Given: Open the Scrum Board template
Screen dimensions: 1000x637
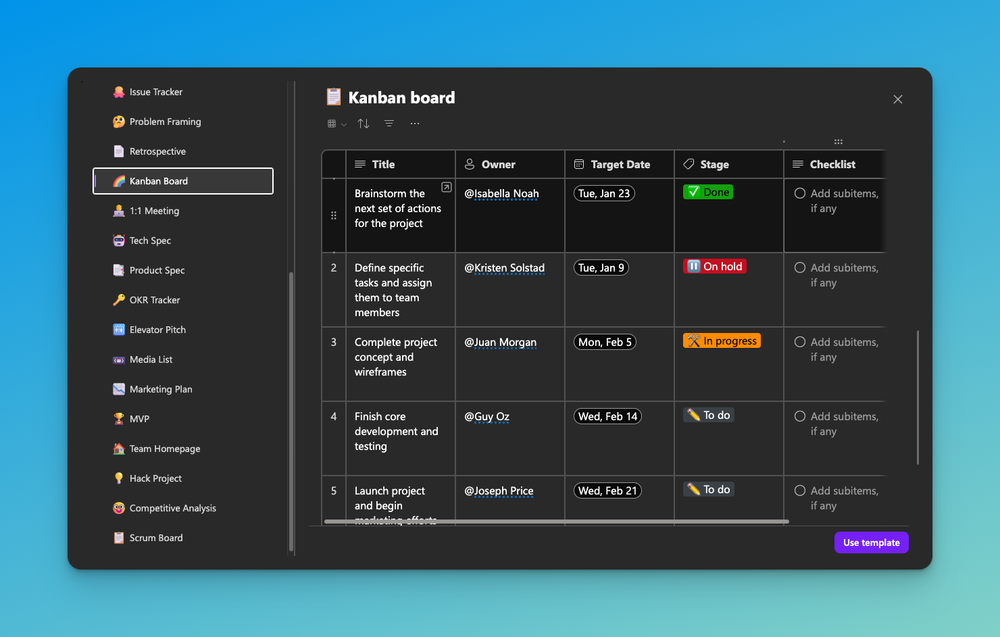Looking at the screenshot, I should click(x=156, y=537).
